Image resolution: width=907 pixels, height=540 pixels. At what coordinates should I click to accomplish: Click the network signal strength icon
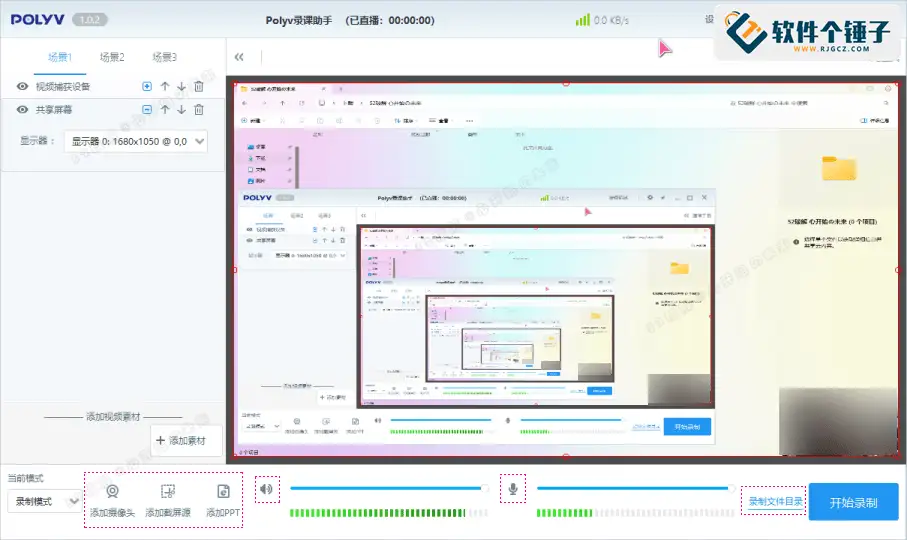(582, 20)
